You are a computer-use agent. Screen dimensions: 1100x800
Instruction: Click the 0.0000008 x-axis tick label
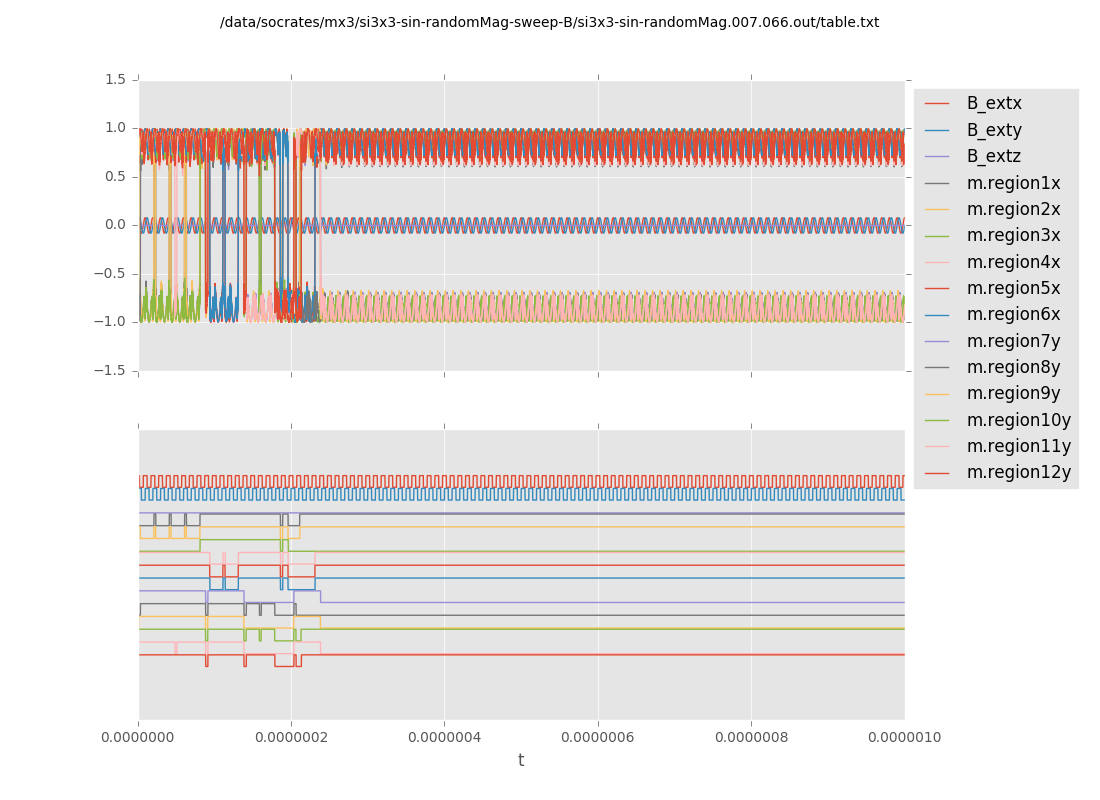751,738
